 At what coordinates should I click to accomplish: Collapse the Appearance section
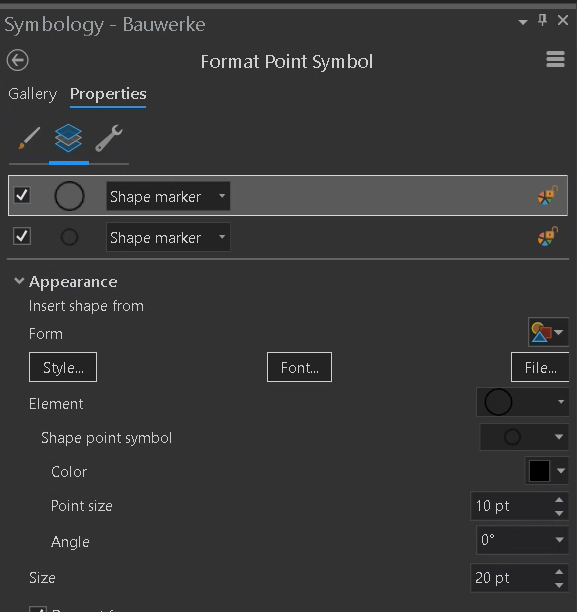19,281
